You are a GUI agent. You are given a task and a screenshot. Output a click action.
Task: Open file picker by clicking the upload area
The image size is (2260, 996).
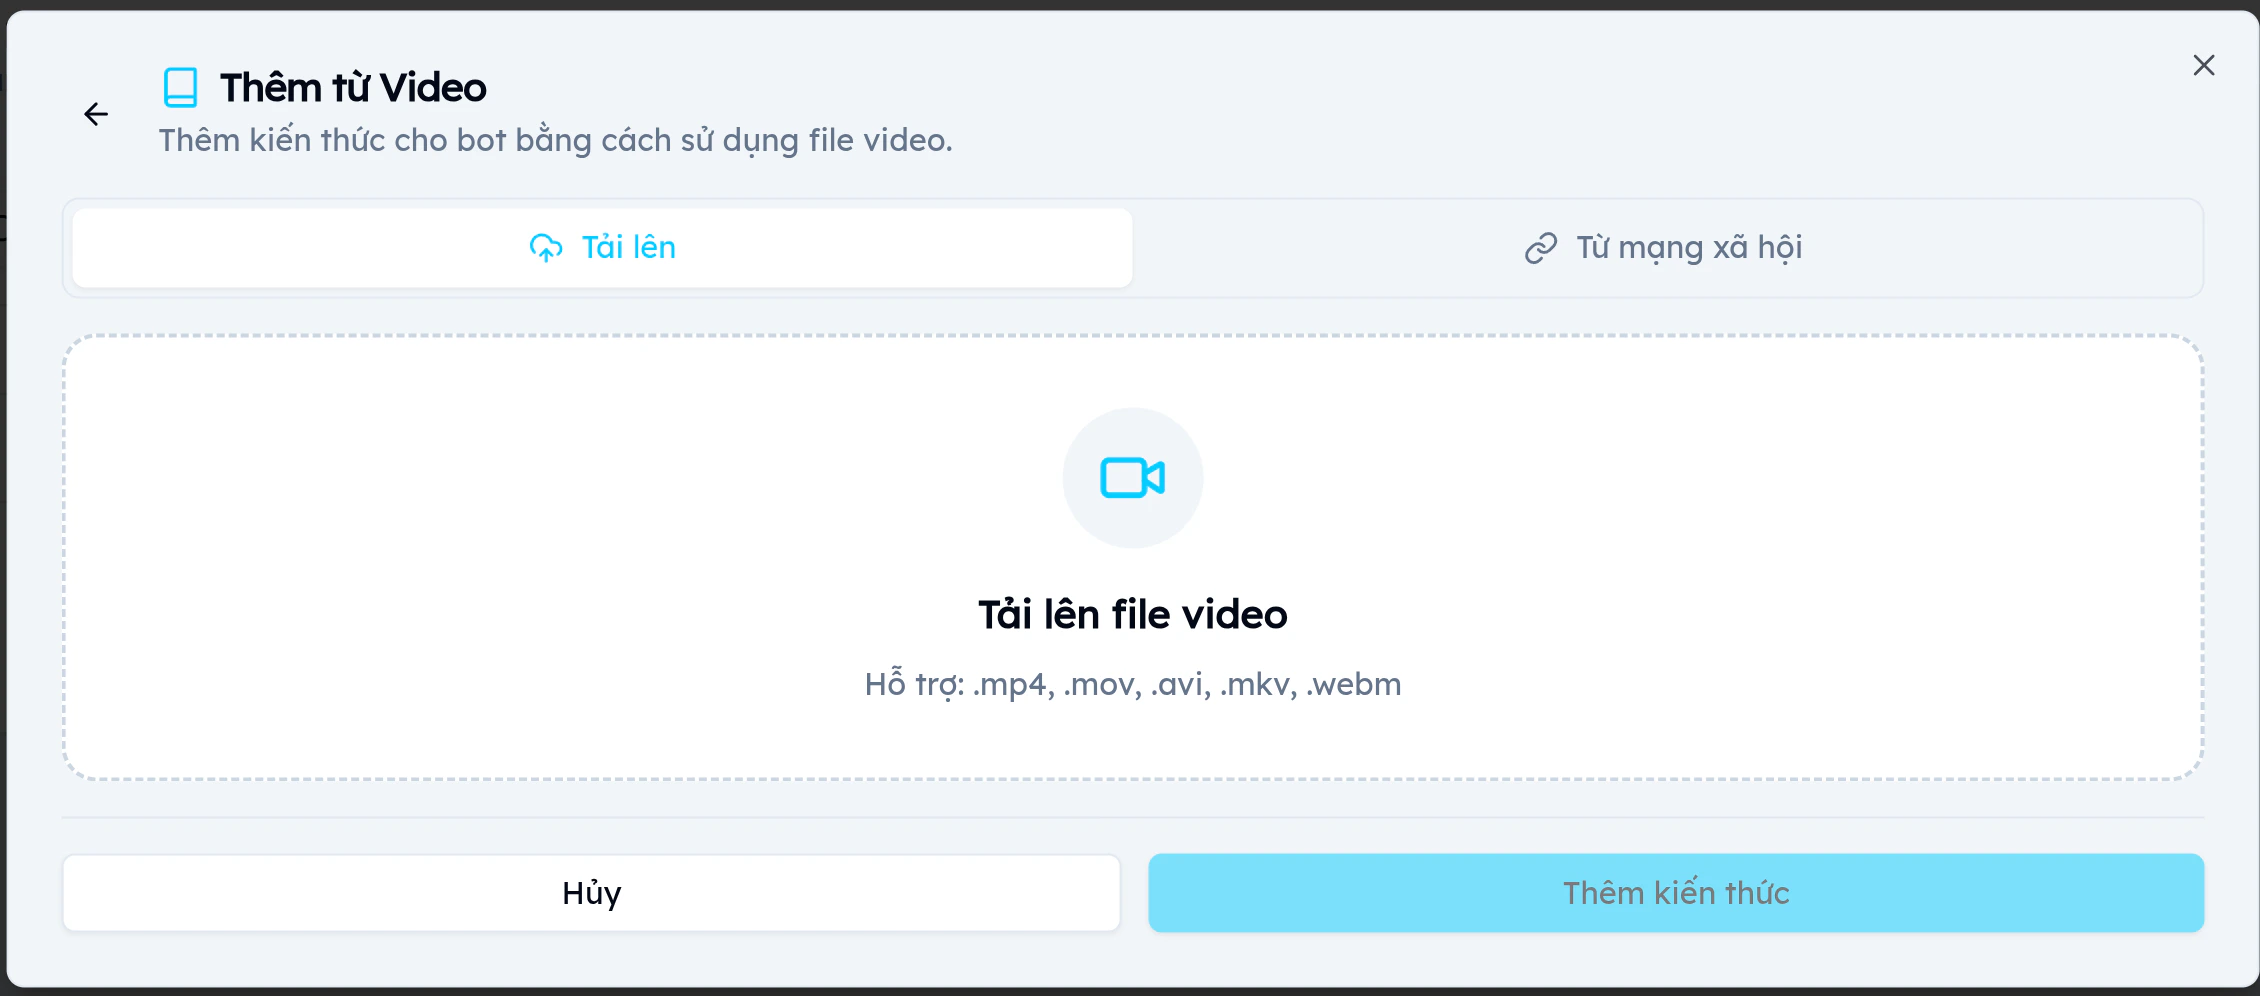1132,558
